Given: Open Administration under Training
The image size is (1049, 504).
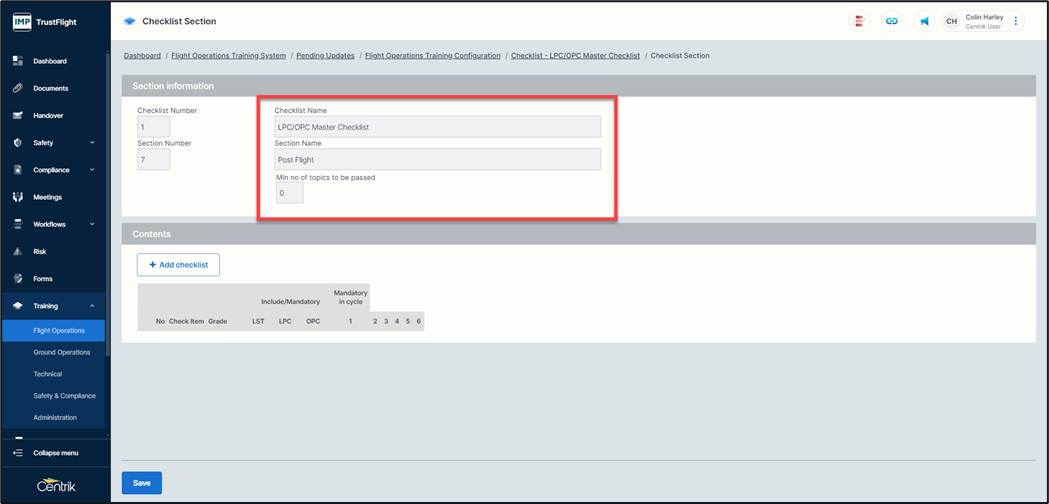Looking at the screenshot, I should (55, 417).
